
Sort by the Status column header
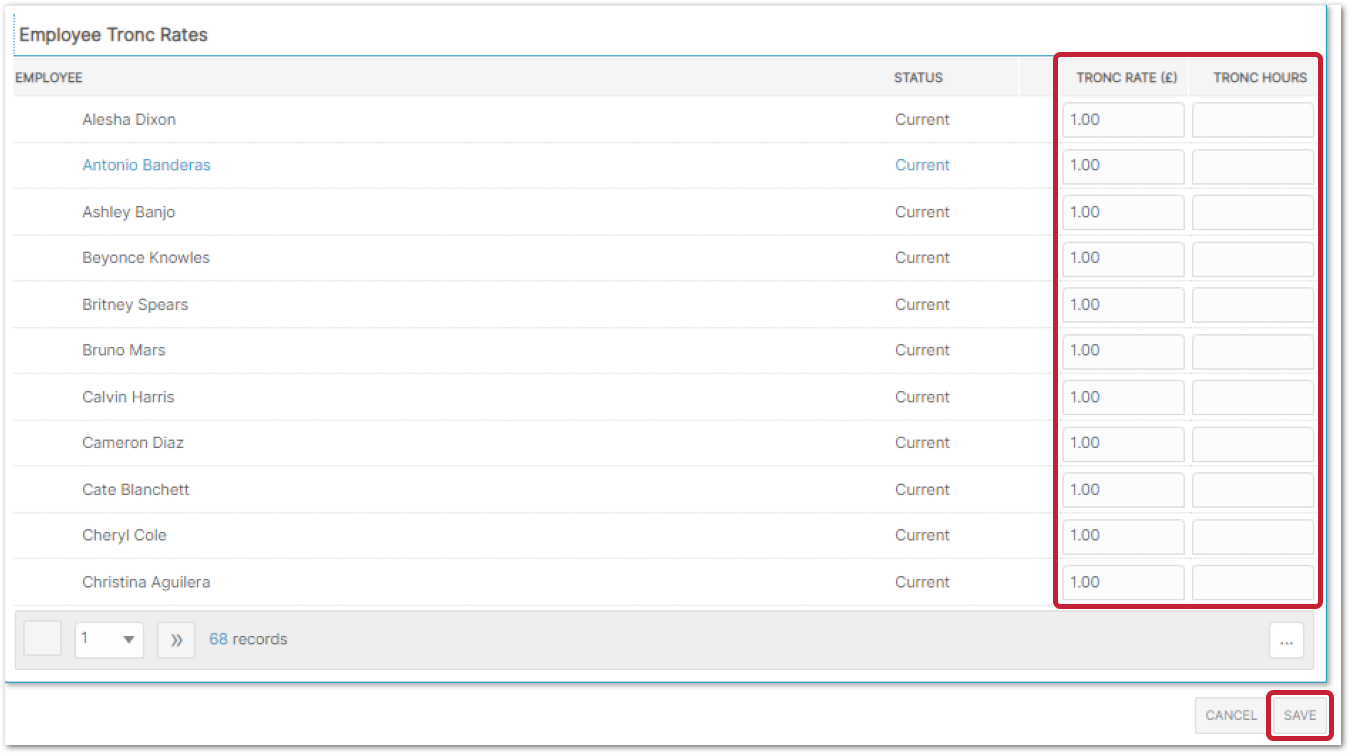coord(918,78)
